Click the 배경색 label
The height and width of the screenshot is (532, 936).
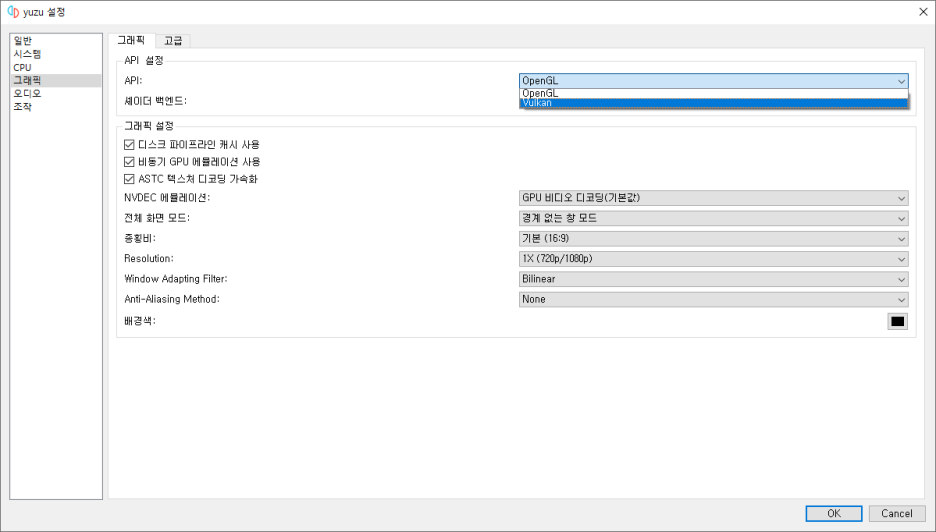(x=140, y=321)
